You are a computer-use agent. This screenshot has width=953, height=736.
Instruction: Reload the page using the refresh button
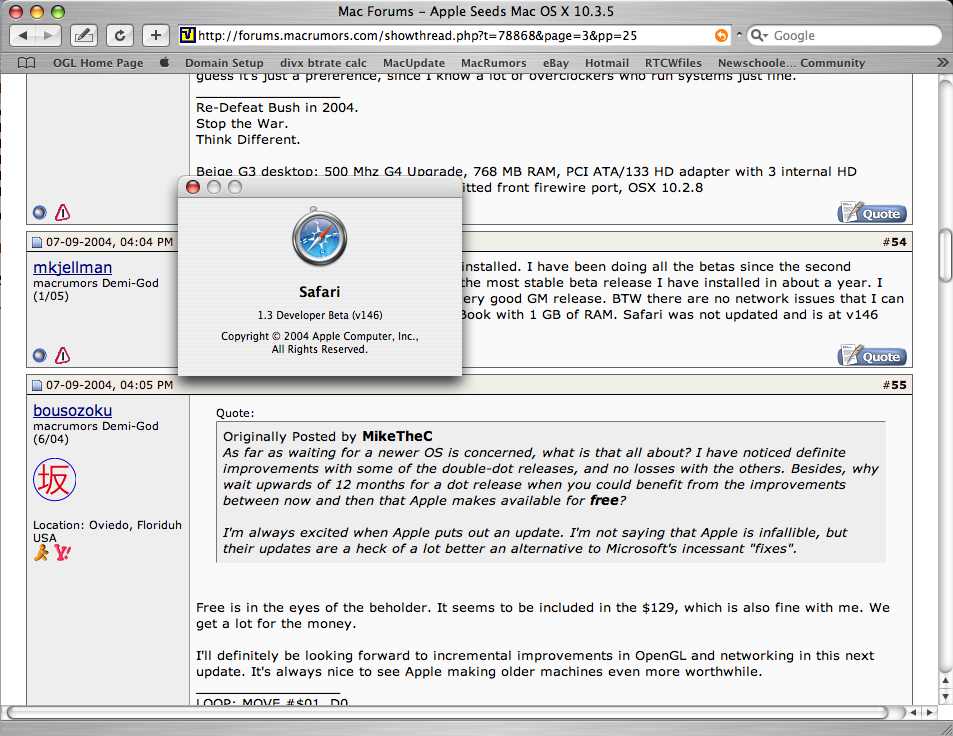pyautogui.click(x=120, y=35)
